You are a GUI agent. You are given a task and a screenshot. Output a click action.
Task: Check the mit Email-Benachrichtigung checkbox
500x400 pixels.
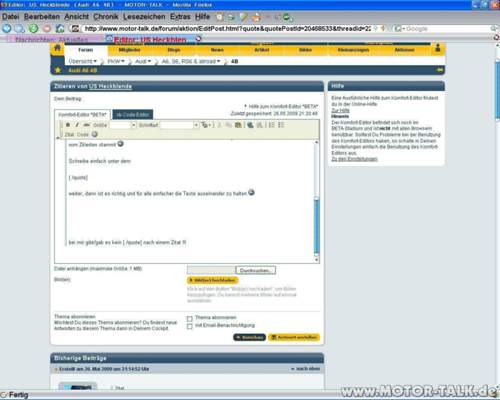[190, 326]
